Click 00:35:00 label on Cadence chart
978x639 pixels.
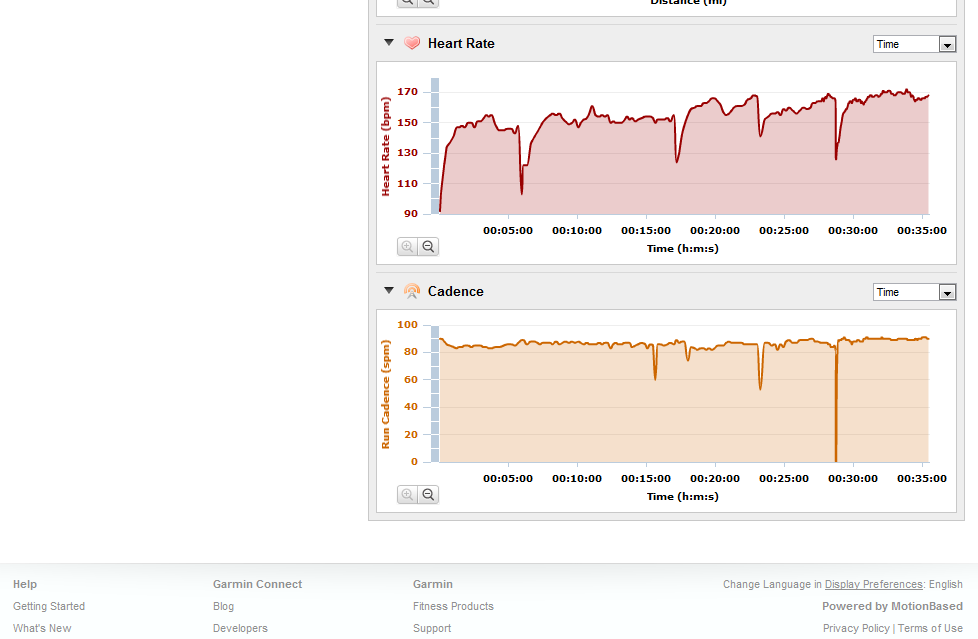[922, 479]
